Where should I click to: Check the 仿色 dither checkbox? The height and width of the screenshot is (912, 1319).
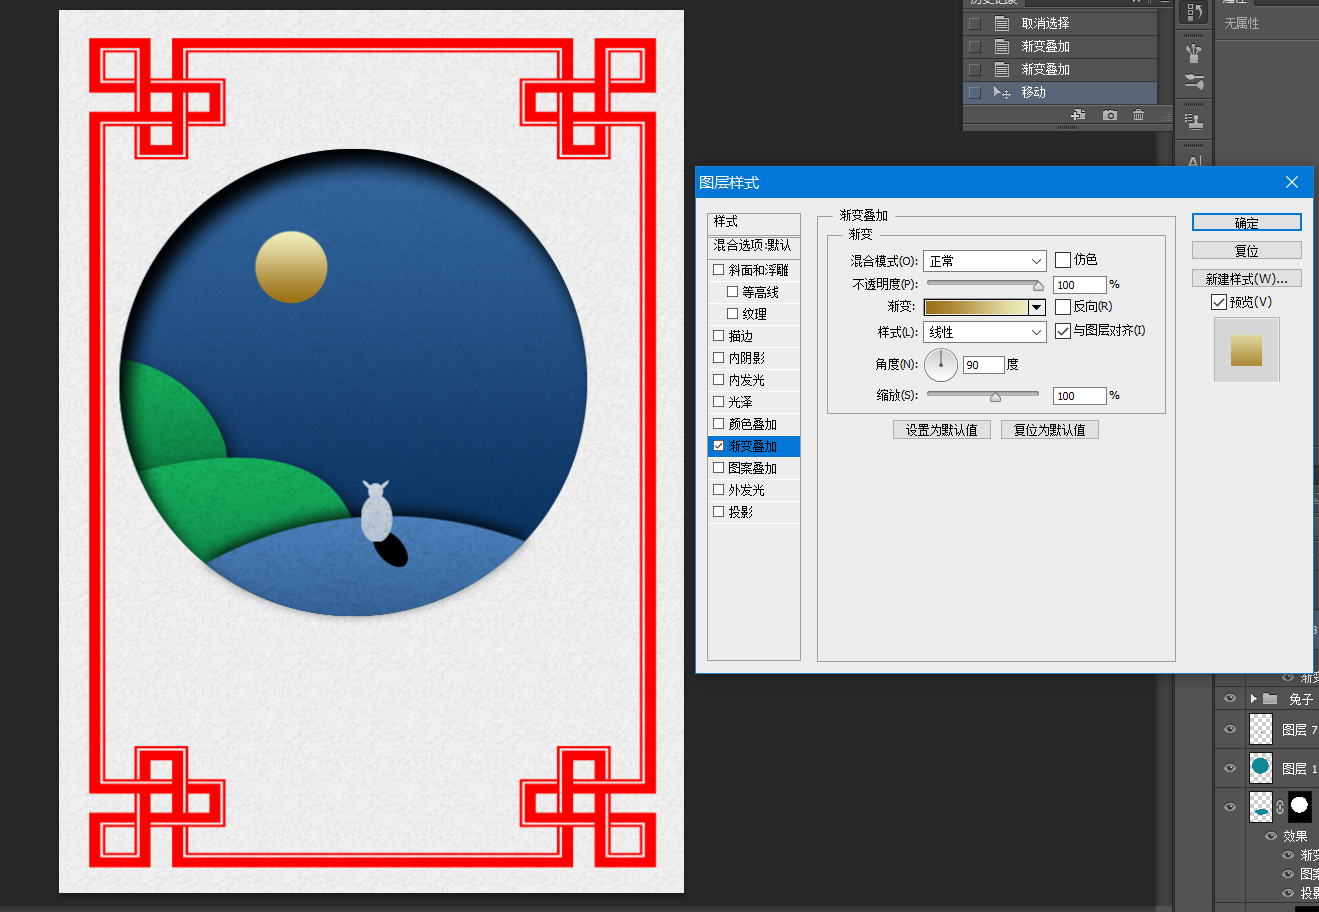[x=1063, y=260]
